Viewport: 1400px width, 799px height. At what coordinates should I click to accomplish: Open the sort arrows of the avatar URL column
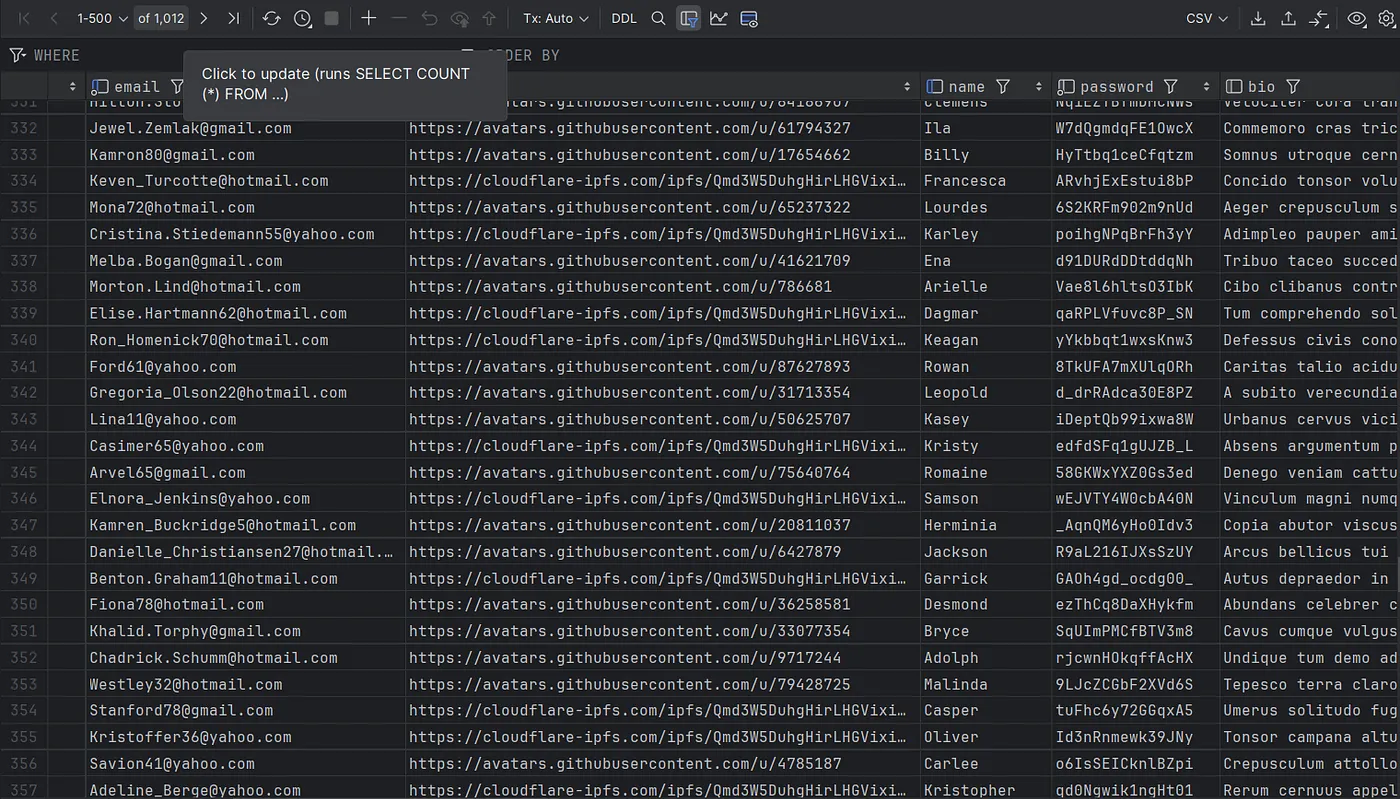(x=907, y=87)
